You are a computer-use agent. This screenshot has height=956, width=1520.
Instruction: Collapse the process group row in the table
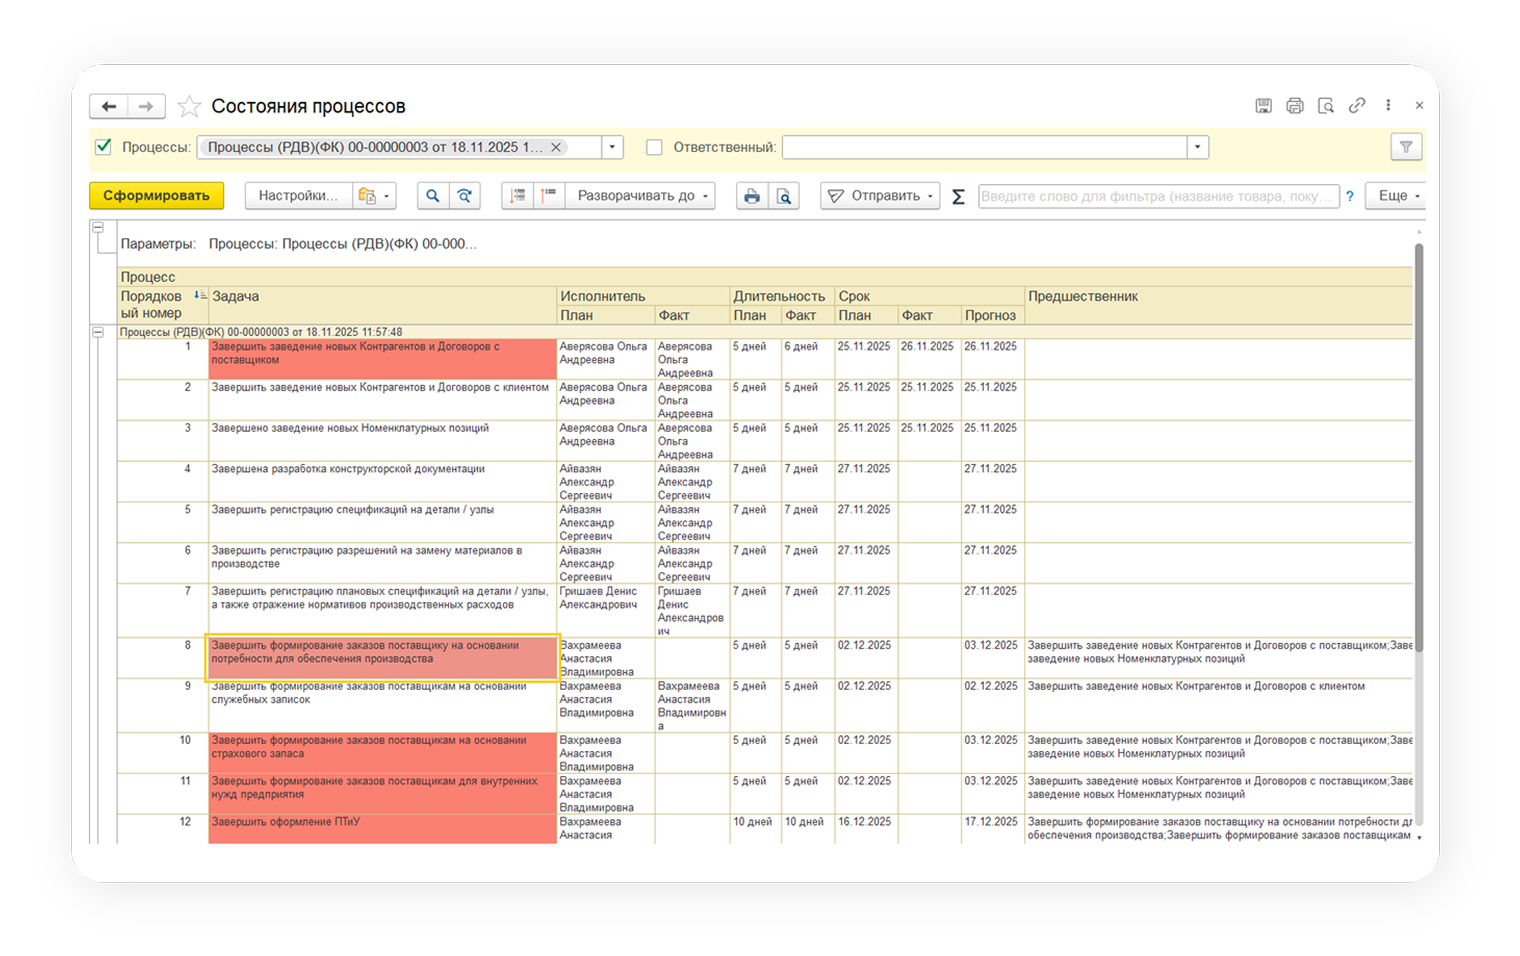pos(98,332)
